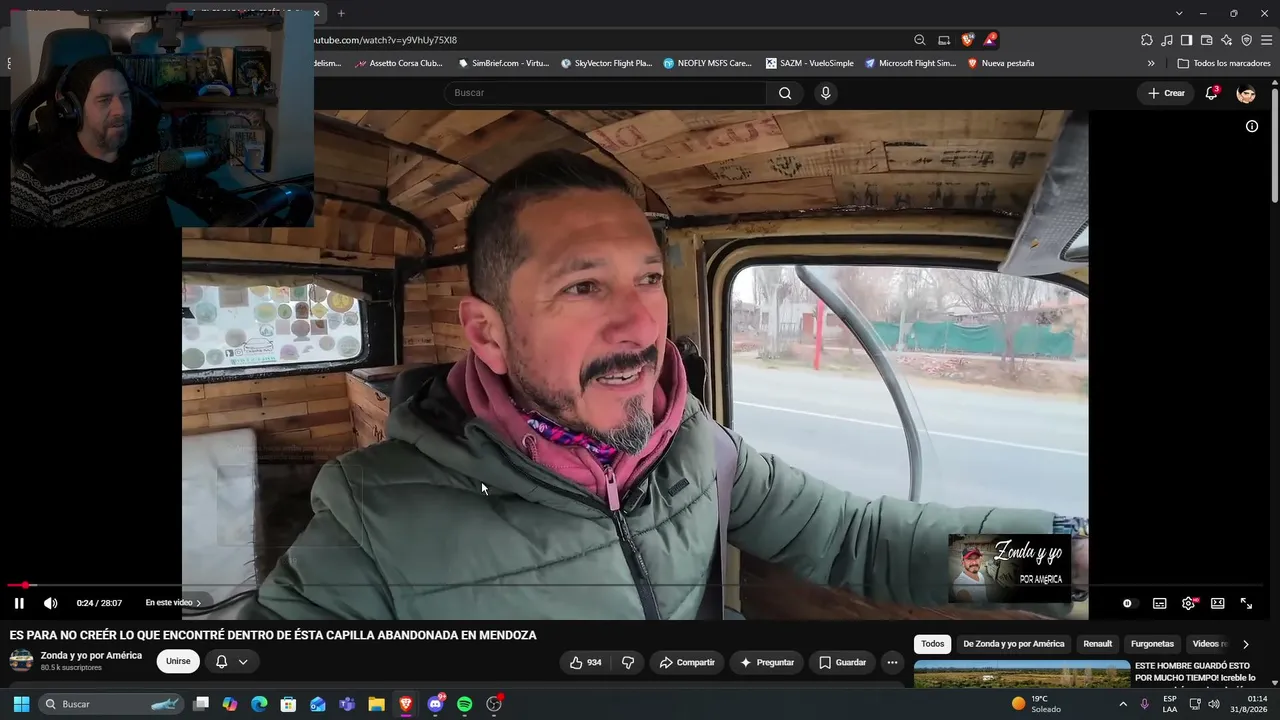Open a new tab with the plus button
Image resolution: width=1280 pixels, height=720 pixels.
[341, 13]
